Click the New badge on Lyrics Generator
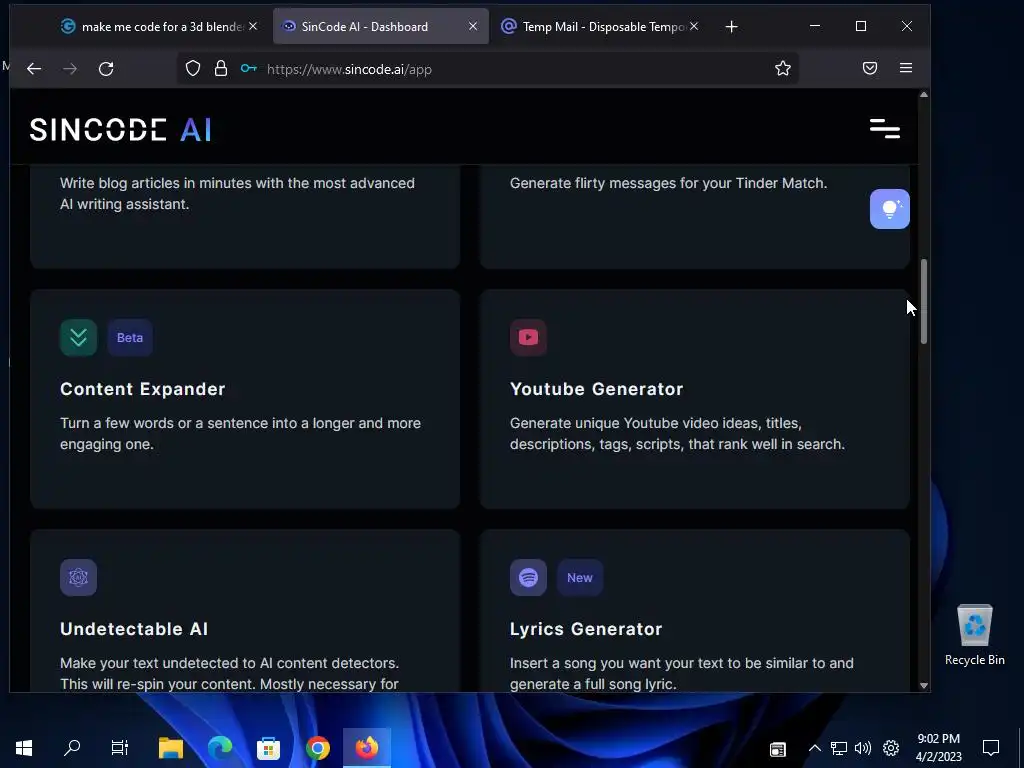This screenshot has height=768, width=1024. [580, 577]
